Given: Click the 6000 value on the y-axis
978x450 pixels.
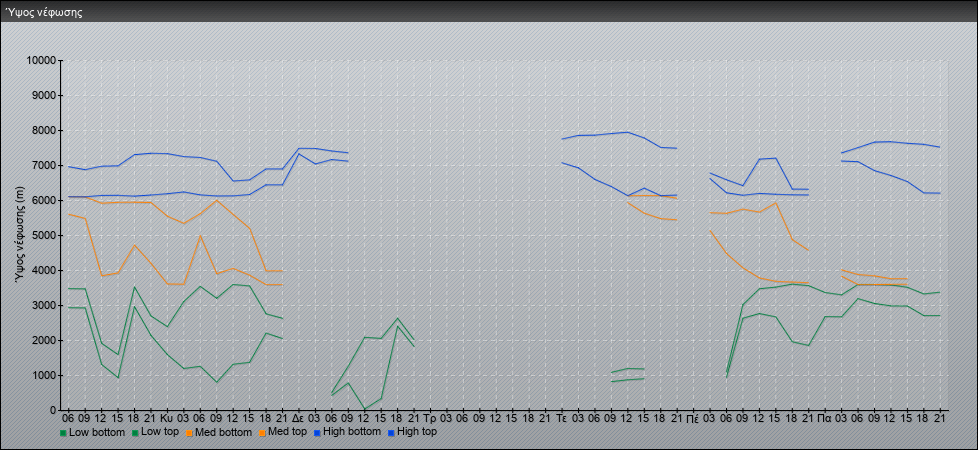Looking at the screenshot, I should pos(44,200).
